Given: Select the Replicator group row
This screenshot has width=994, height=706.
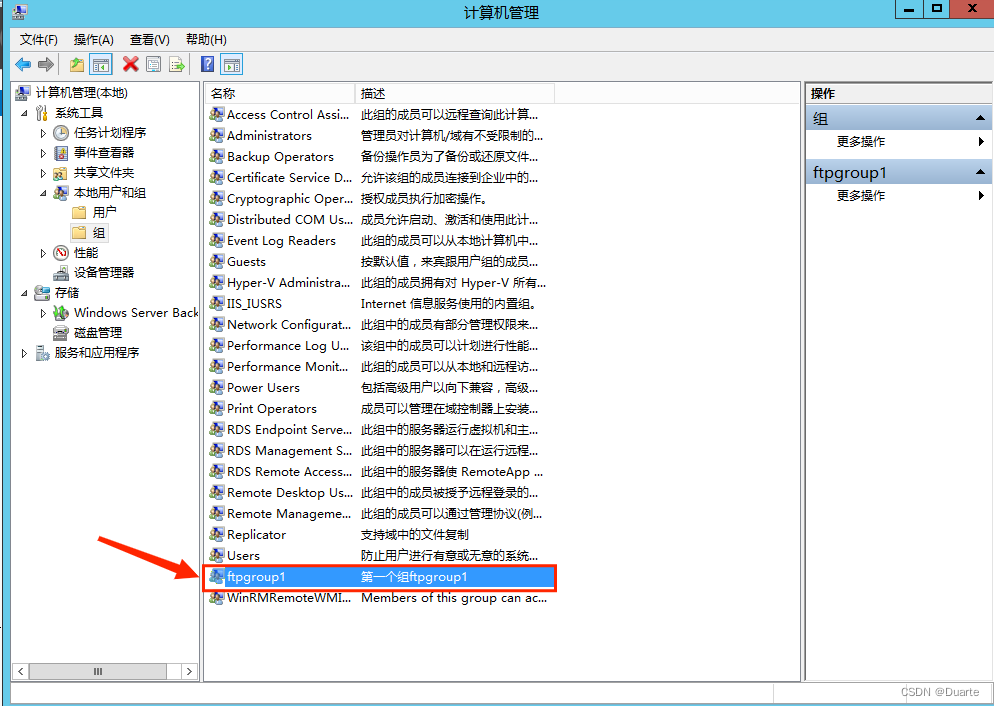Looking at the screenshot, I should pyautogui.click(x=380, y=534).
